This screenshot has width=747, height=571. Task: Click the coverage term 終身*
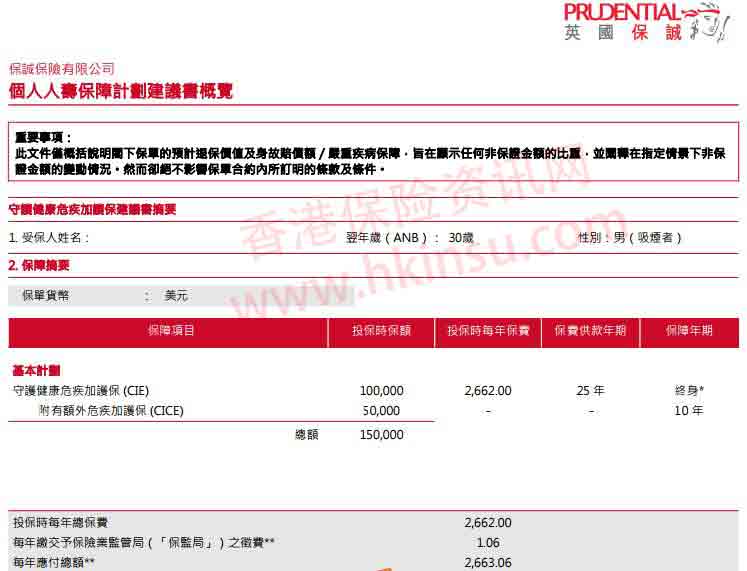(689, 391)
